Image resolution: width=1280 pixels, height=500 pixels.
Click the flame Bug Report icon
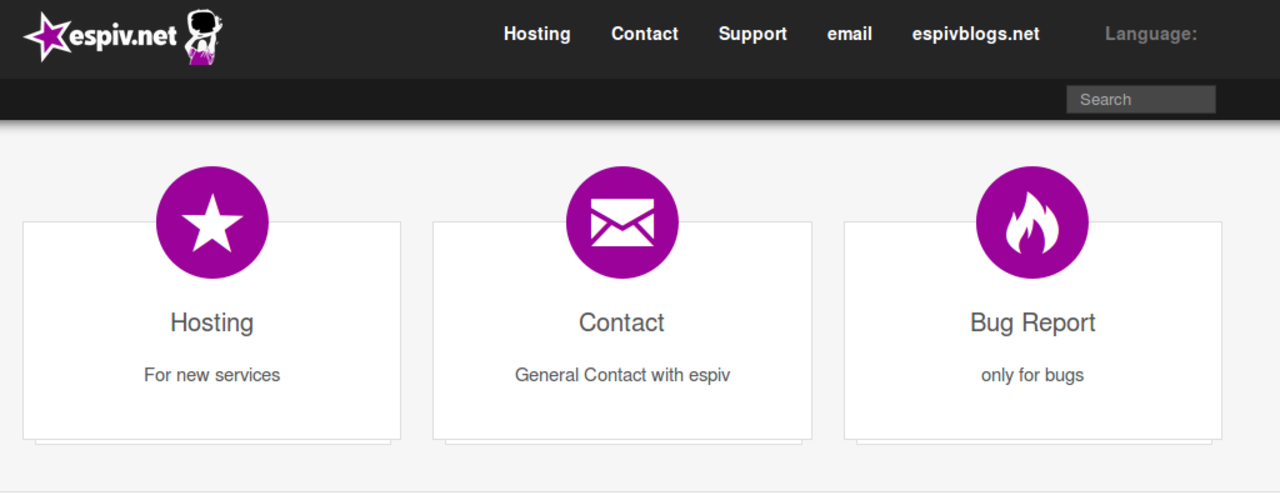point(1032,222)
